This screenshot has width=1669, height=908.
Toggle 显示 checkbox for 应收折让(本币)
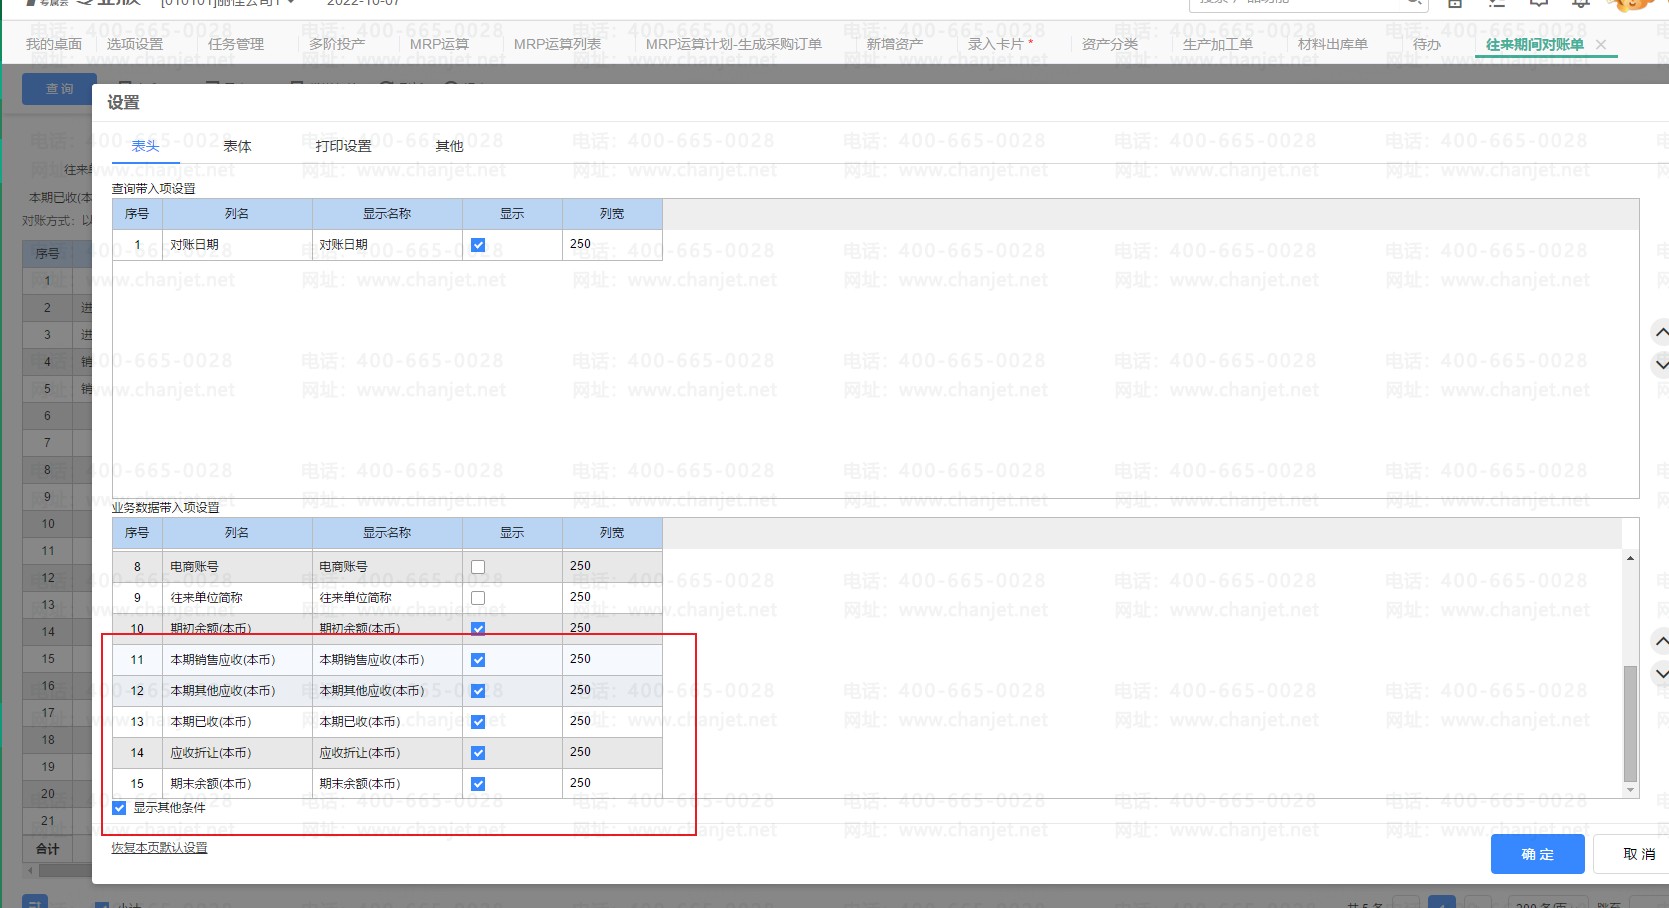point(478,753)
